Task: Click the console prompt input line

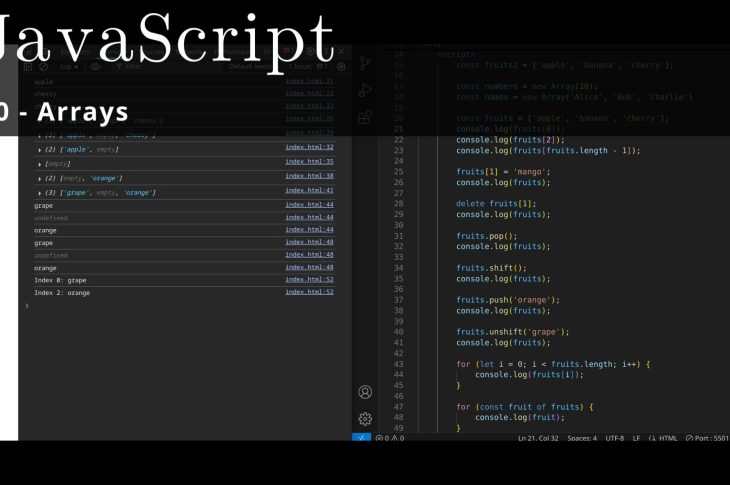Action: tap(180, 306)
